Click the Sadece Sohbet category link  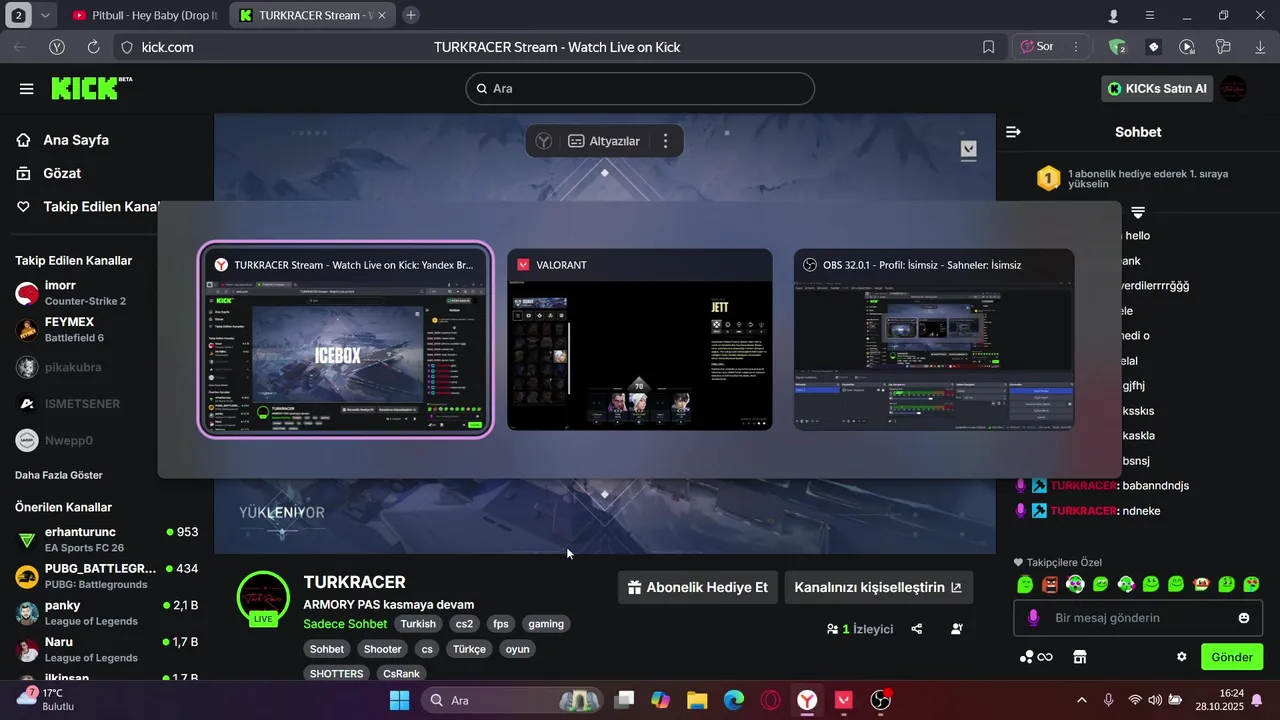pos(345,624)
